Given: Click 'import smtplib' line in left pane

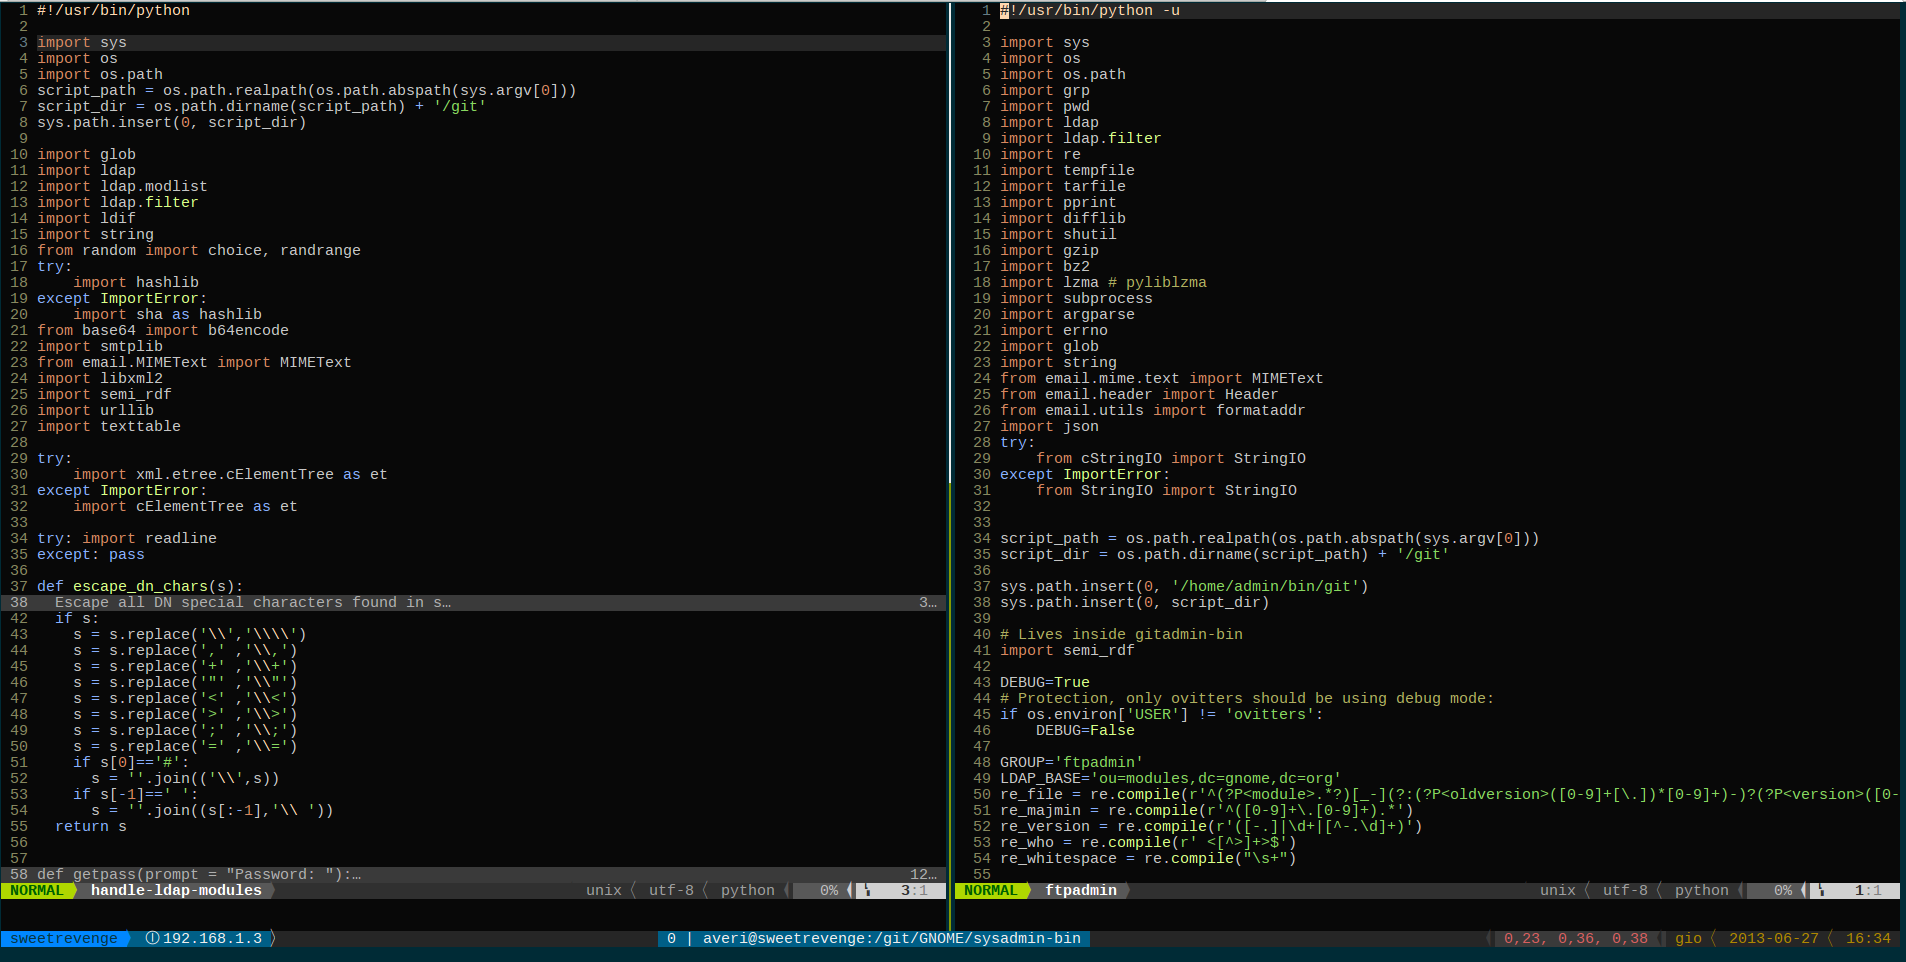Looking at the screenshot, I should pyautogui.click(x=100, y=346).
